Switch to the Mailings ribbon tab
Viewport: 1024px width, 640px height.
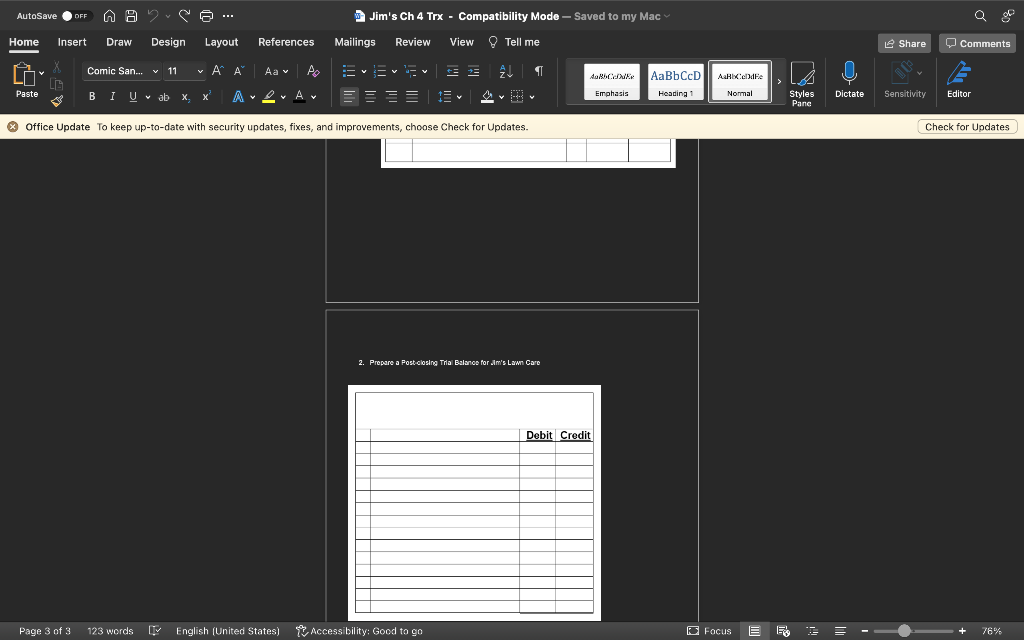tap(356, 42)
